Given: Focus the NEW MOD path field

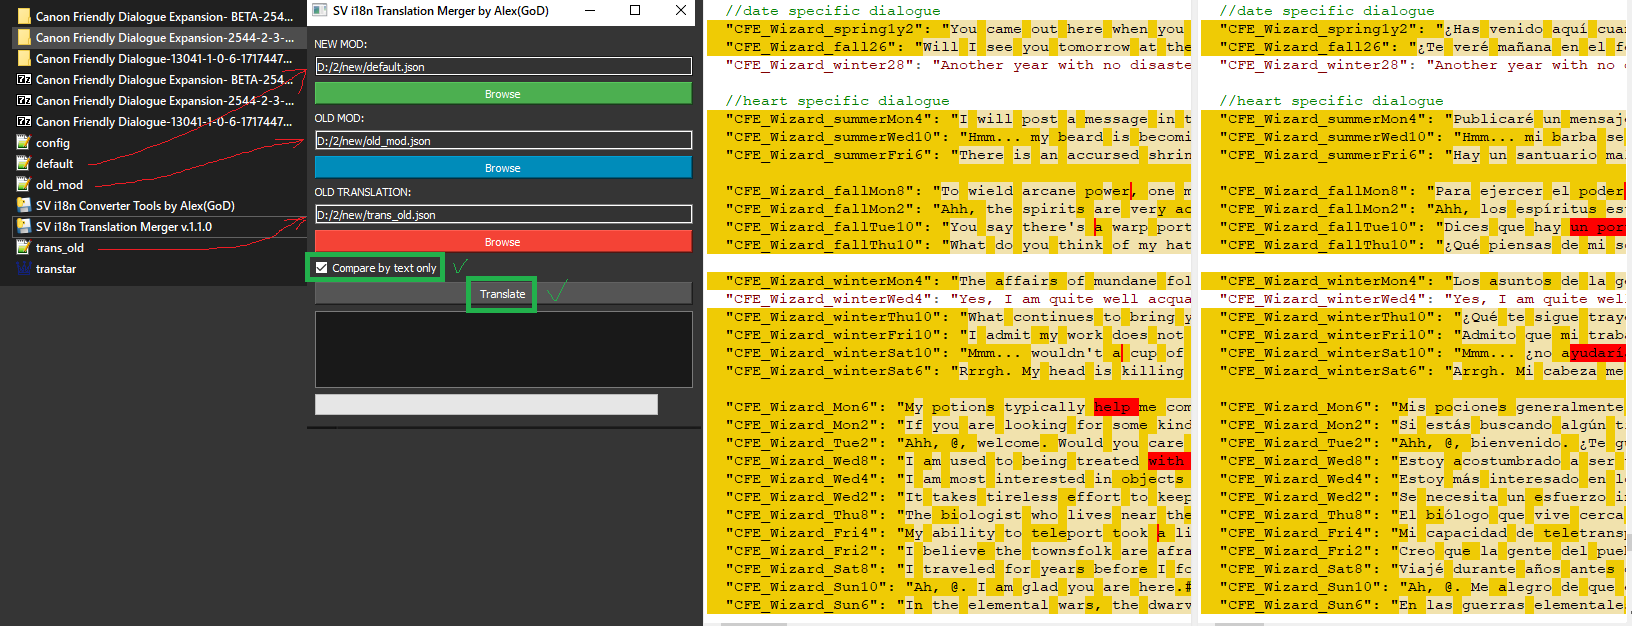Looking at the screenshot, I should point(503,67).
